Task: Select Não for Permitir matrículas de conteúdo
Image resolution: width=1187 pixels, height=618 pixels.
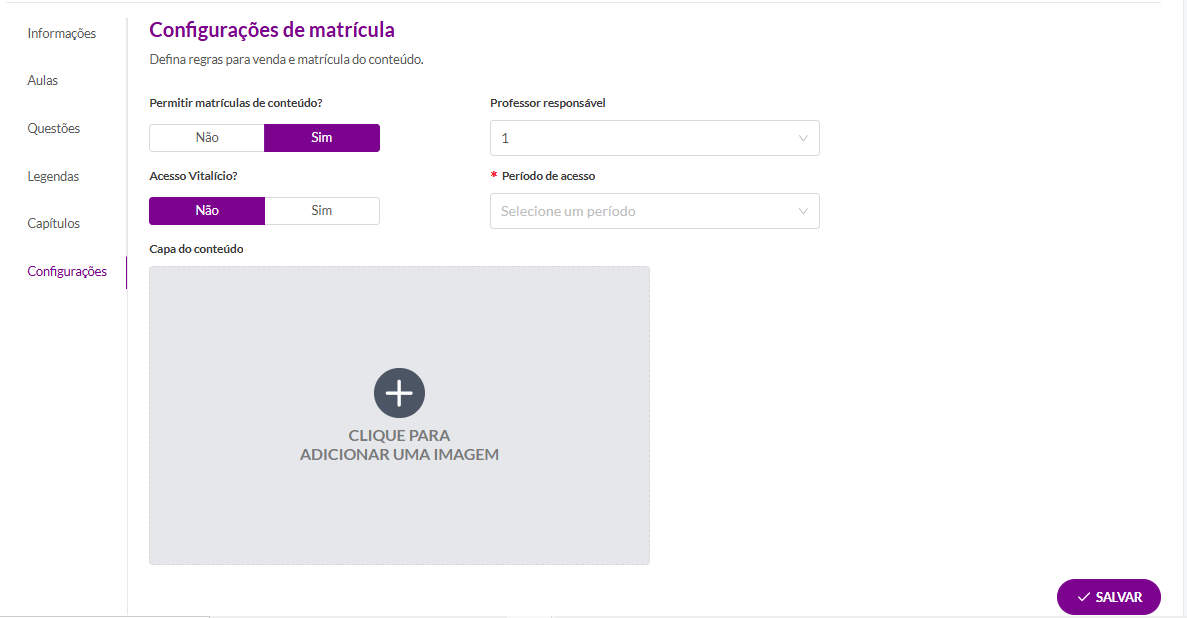Action: tap(207, 138)
